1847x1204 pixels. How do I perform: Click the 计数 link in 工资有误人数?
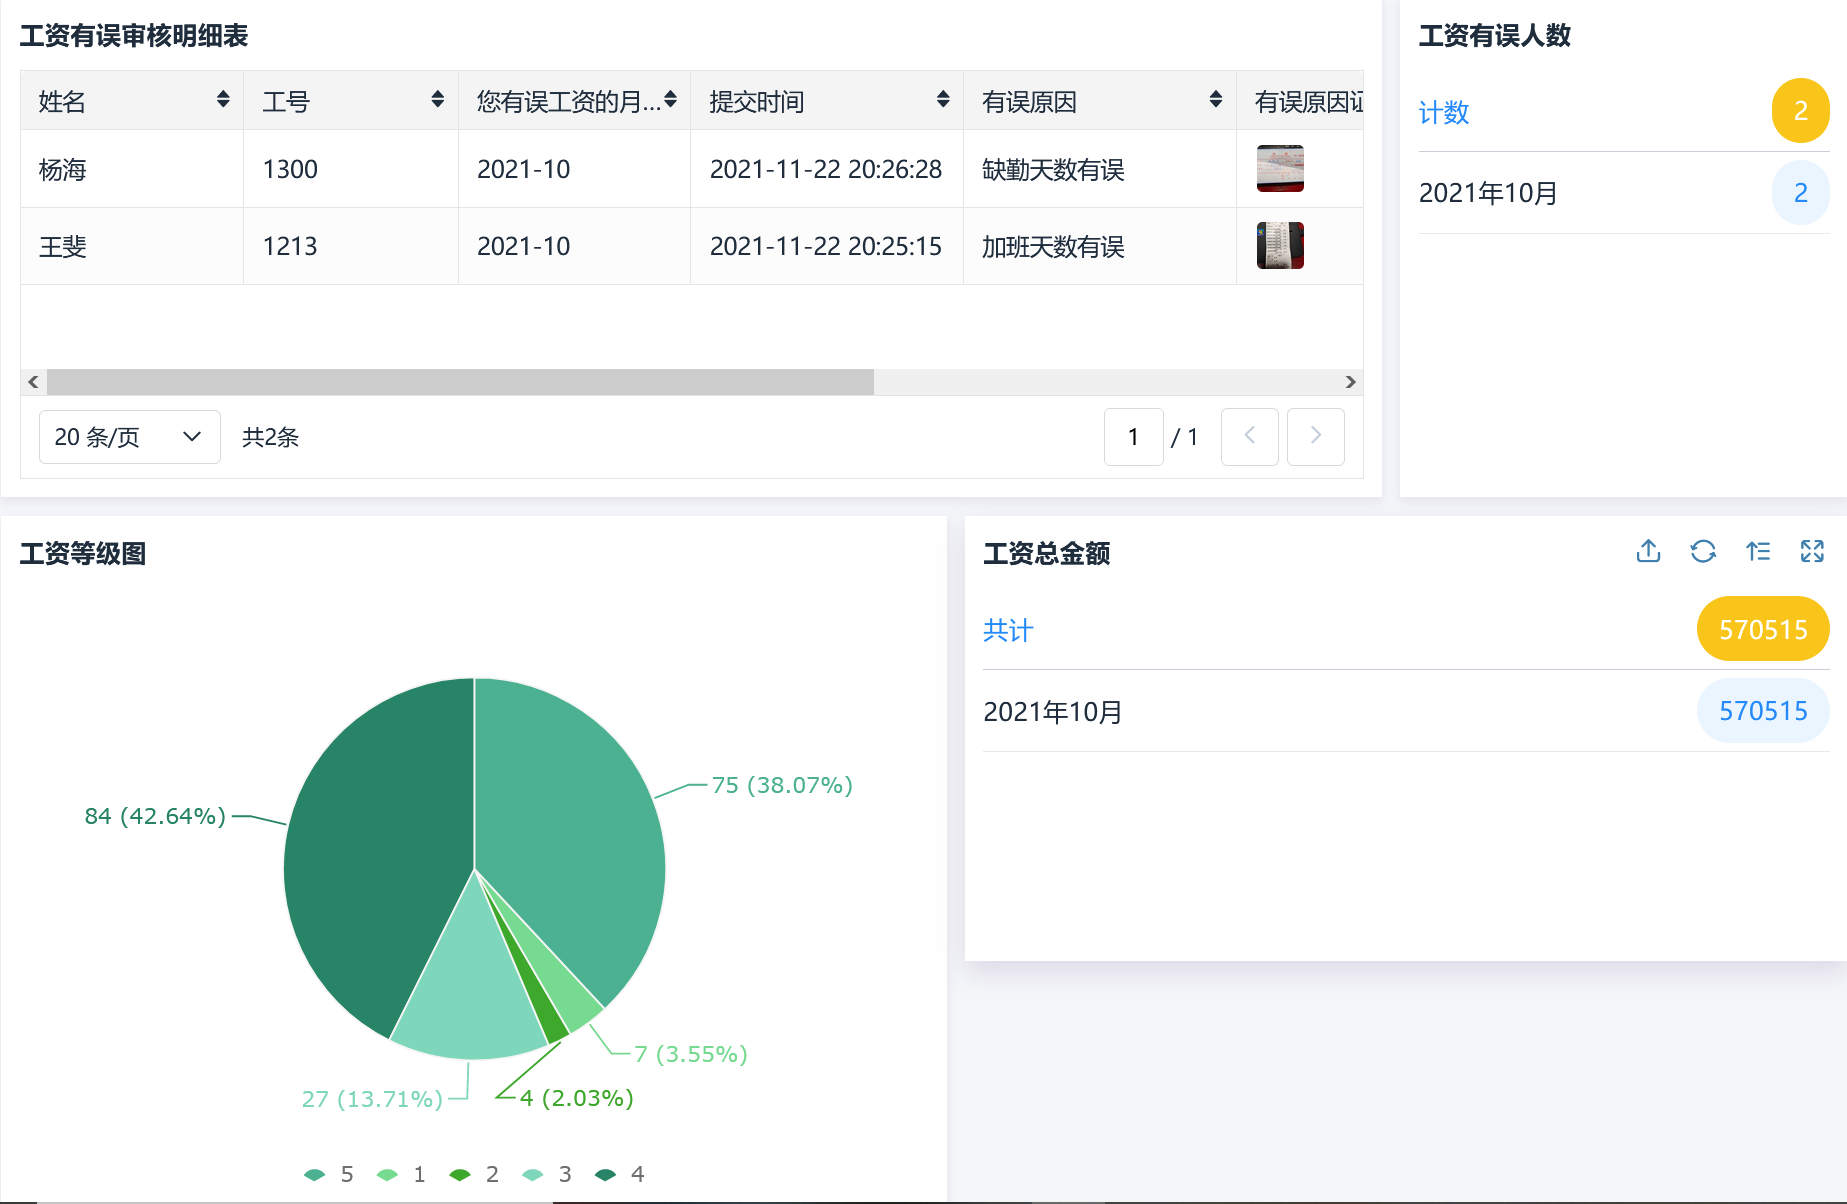click(1443, 112)
